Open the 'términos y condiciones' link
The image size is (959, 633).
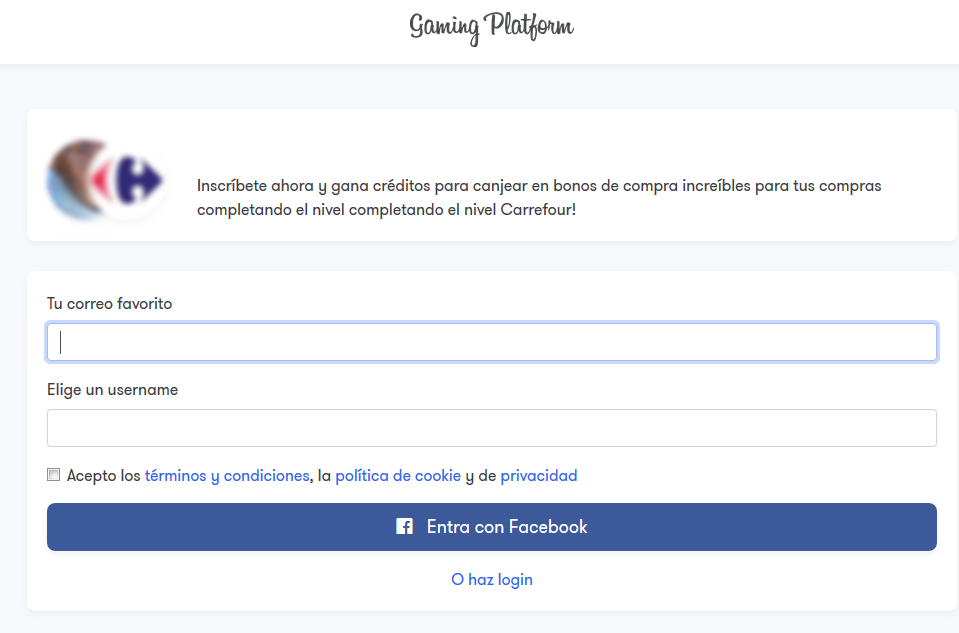[227, 476]
